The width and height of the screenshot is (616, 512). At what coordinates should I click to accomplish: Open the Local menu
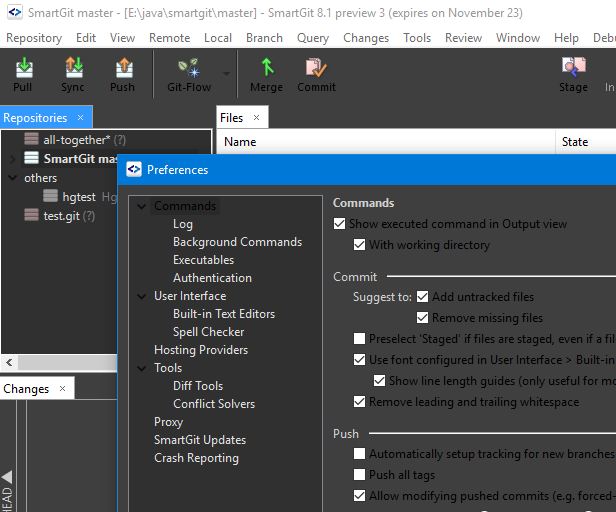point(218,38)
